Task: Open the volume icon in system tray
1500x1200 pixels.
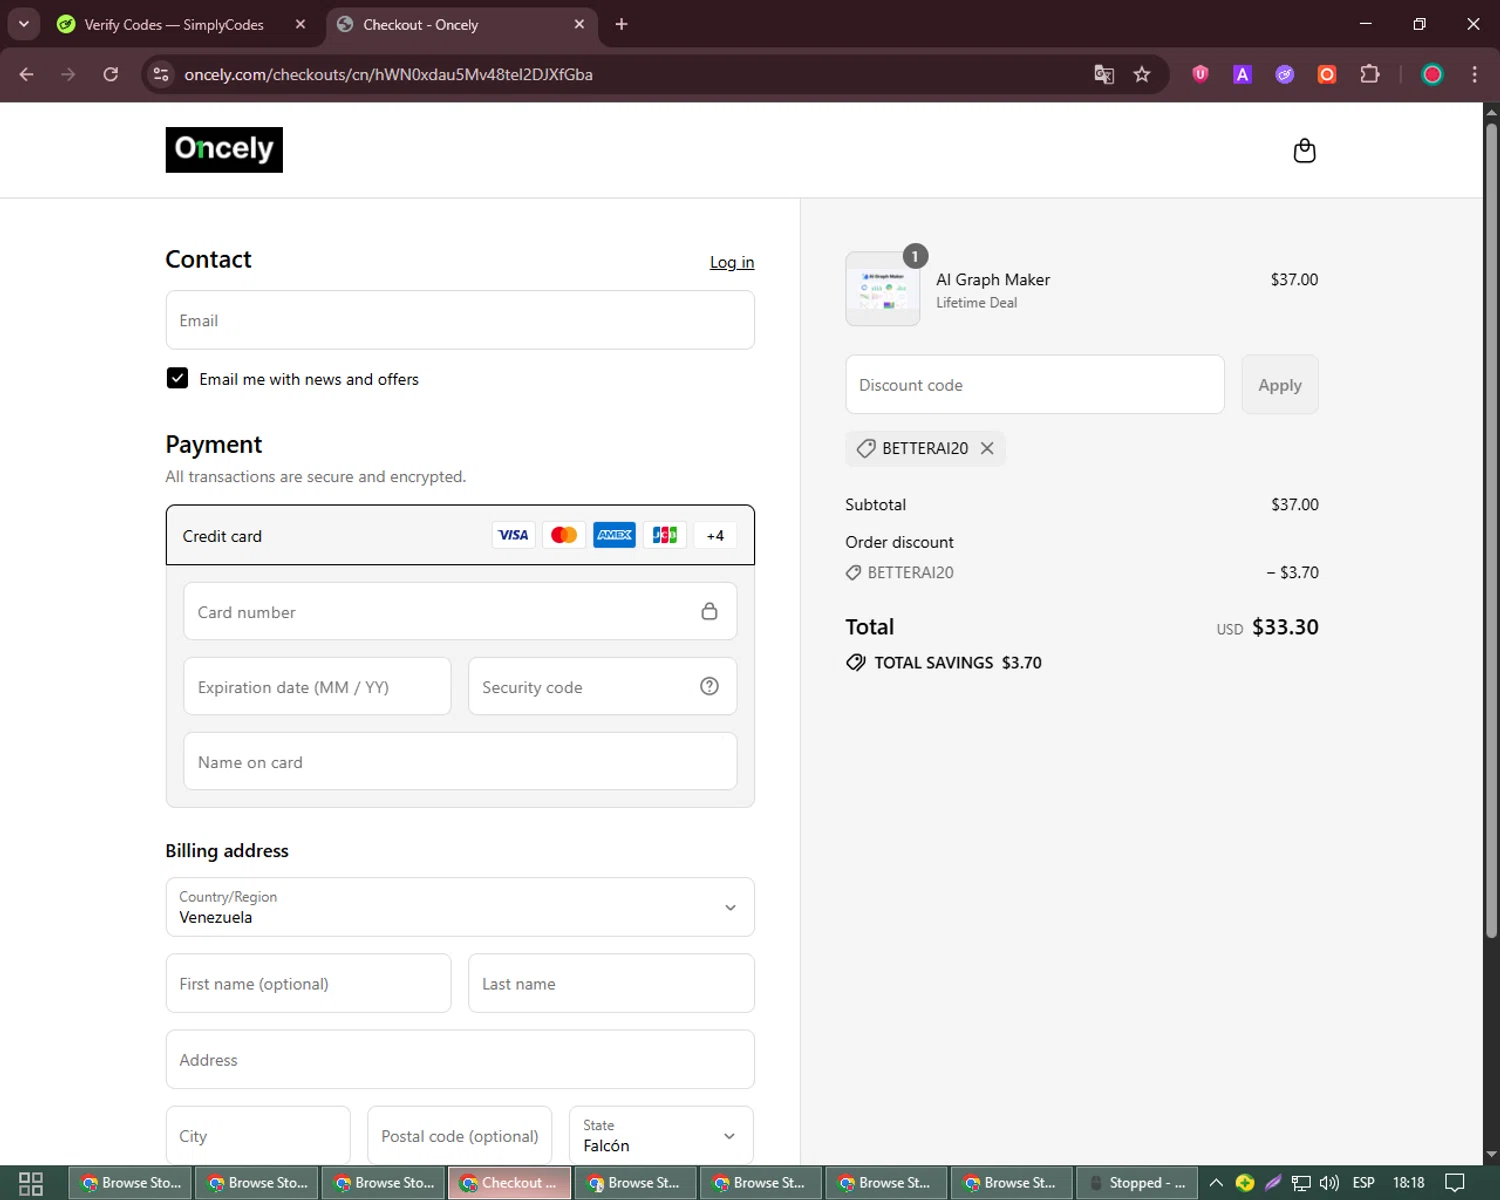Action: click(1329, 1183)
